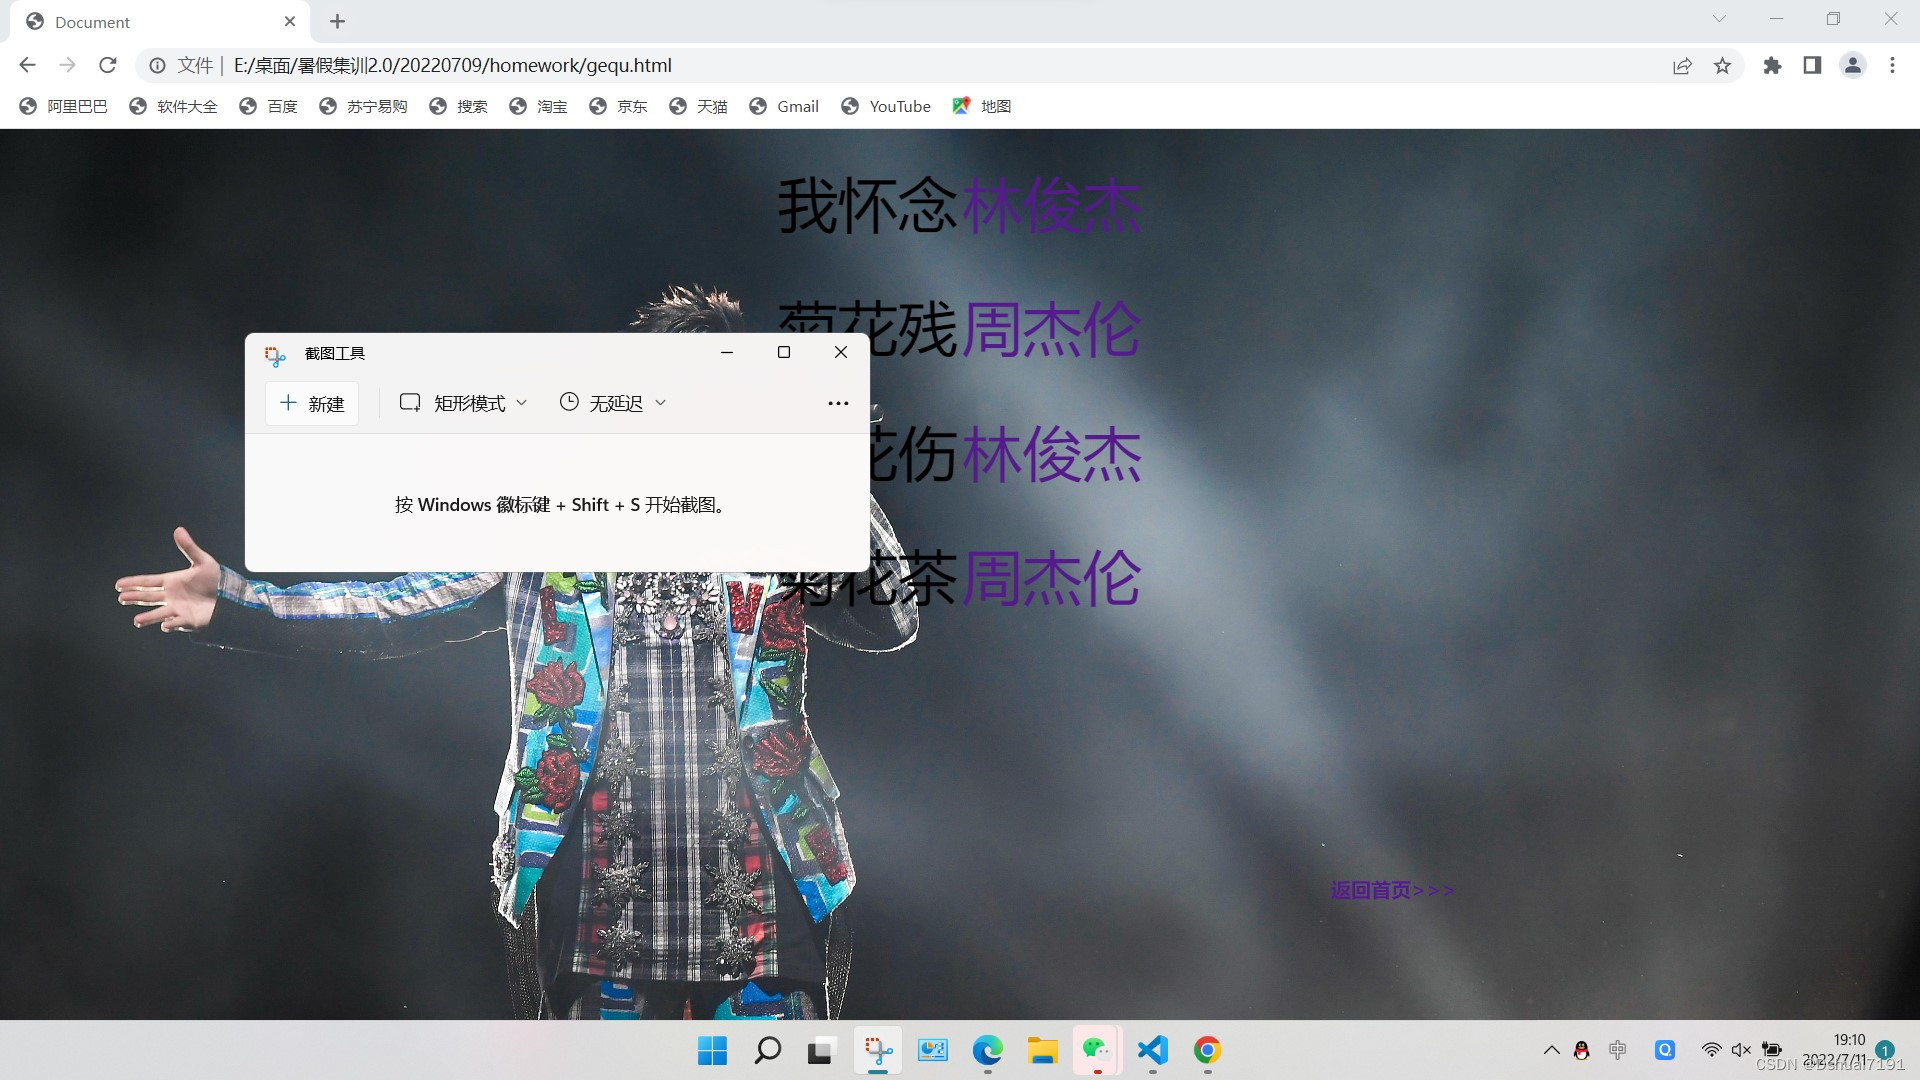Viewport: 1920px width, 1080px height.
Task: Click the 新建 new snip button
Action: tap(312, 403)
